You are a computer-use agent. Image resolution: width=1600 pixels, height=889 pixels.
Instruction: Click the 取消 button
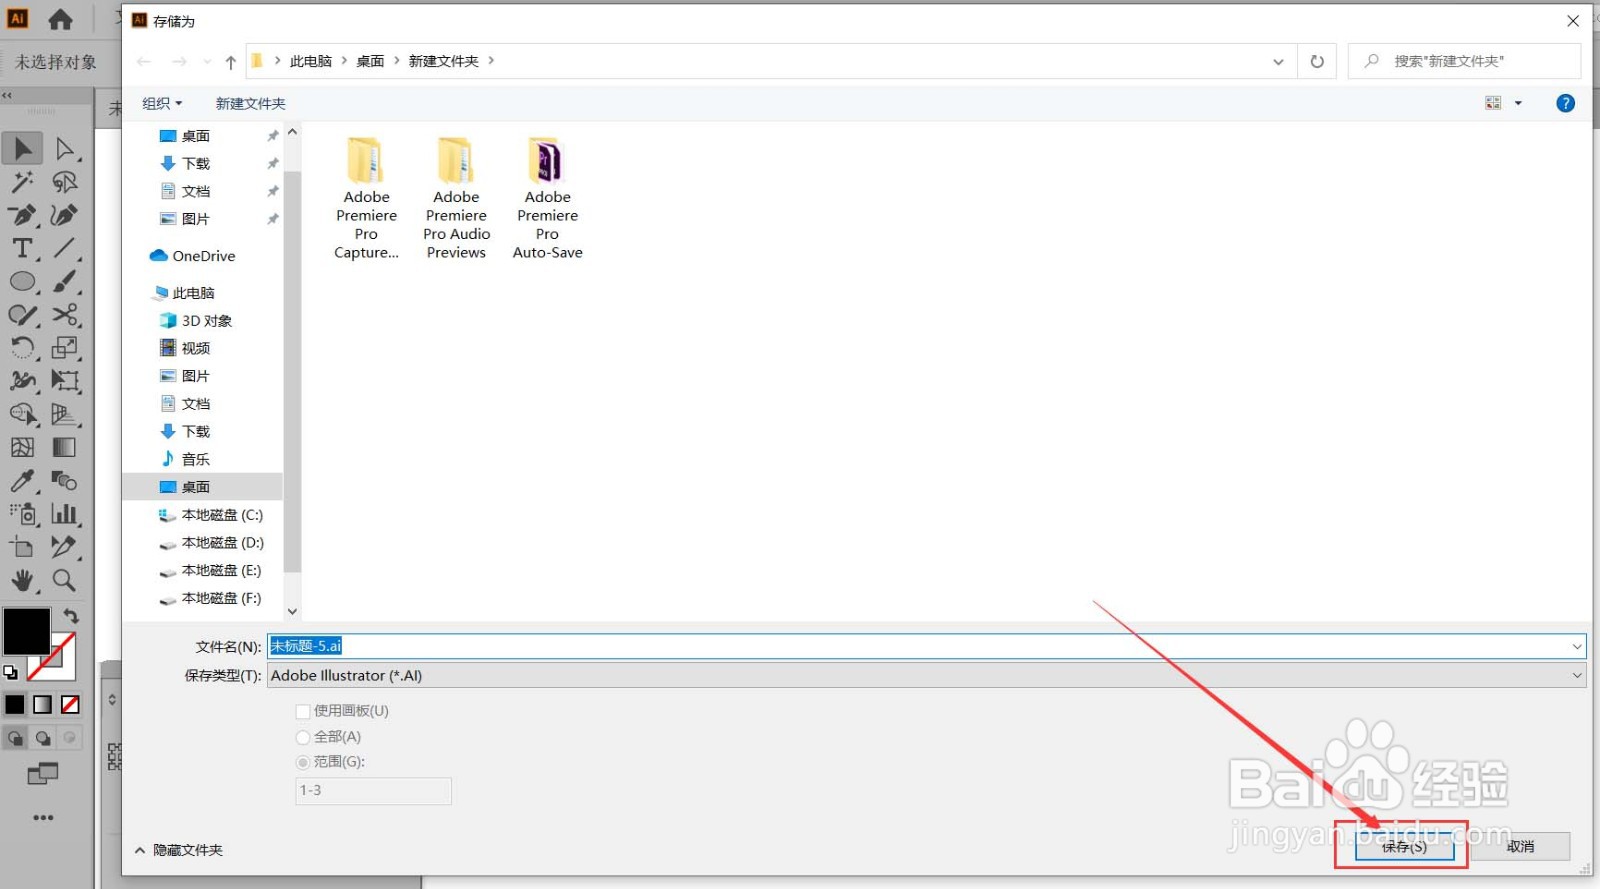click(1521, 846)
